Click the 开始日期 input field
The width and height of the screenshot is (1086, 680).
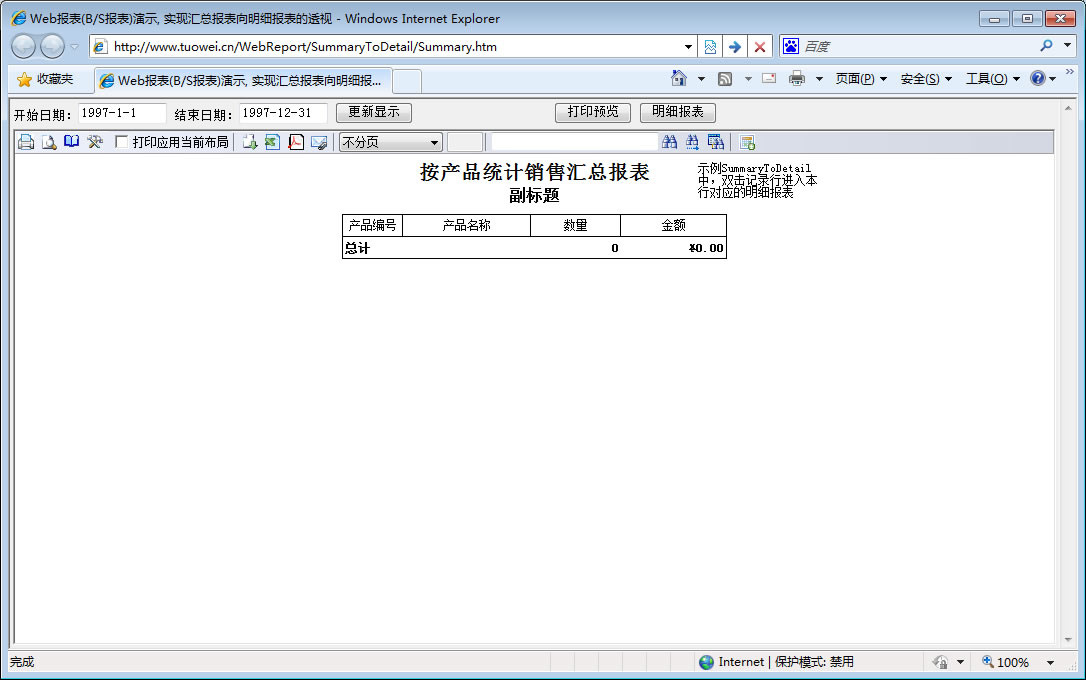(x=121, y=113)
